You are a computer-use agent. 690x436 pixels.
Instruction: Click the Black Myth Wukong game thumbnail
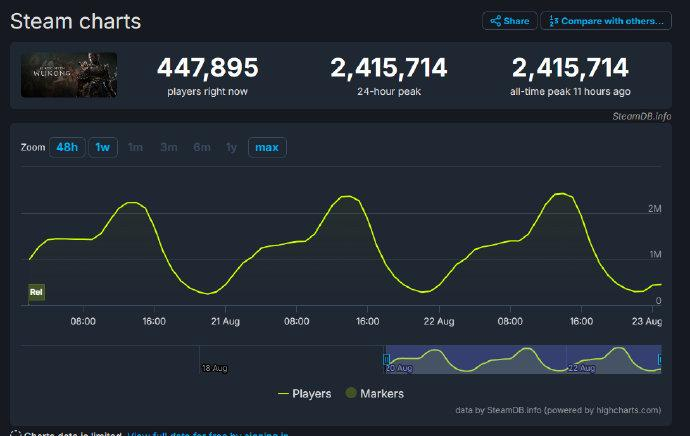coord(69,75)
